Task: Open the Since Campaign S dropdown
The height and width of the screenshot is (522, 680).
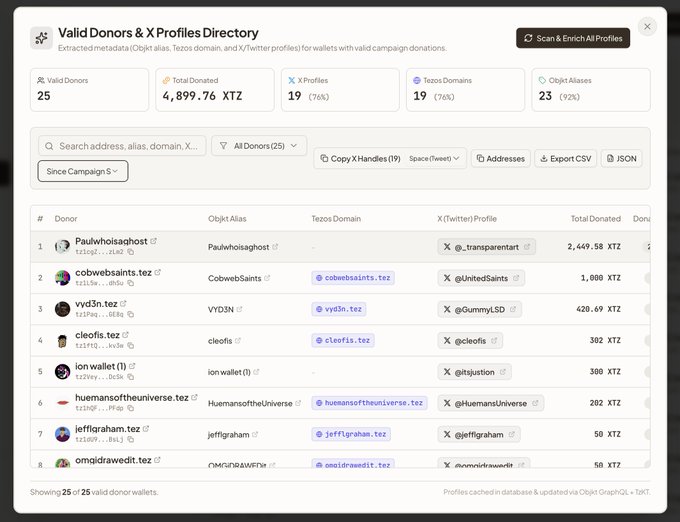Action: coord(83,171)
